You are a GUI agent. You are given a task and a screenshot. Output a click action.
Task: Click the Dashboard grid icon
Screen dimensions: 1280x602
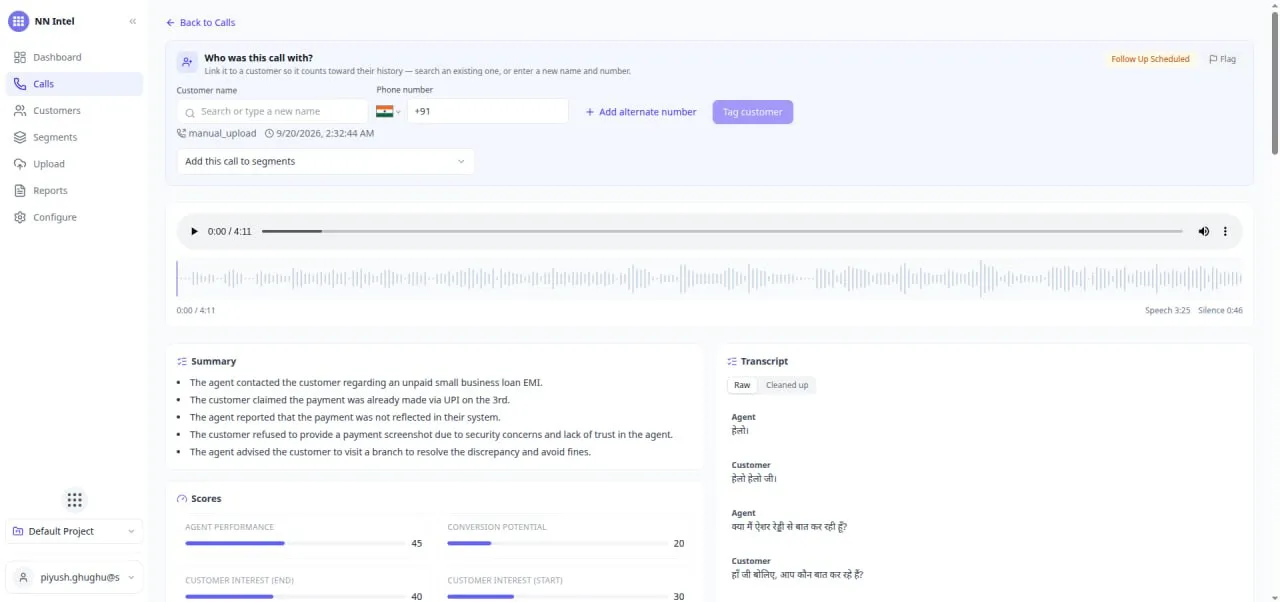[x=20, y=57]
